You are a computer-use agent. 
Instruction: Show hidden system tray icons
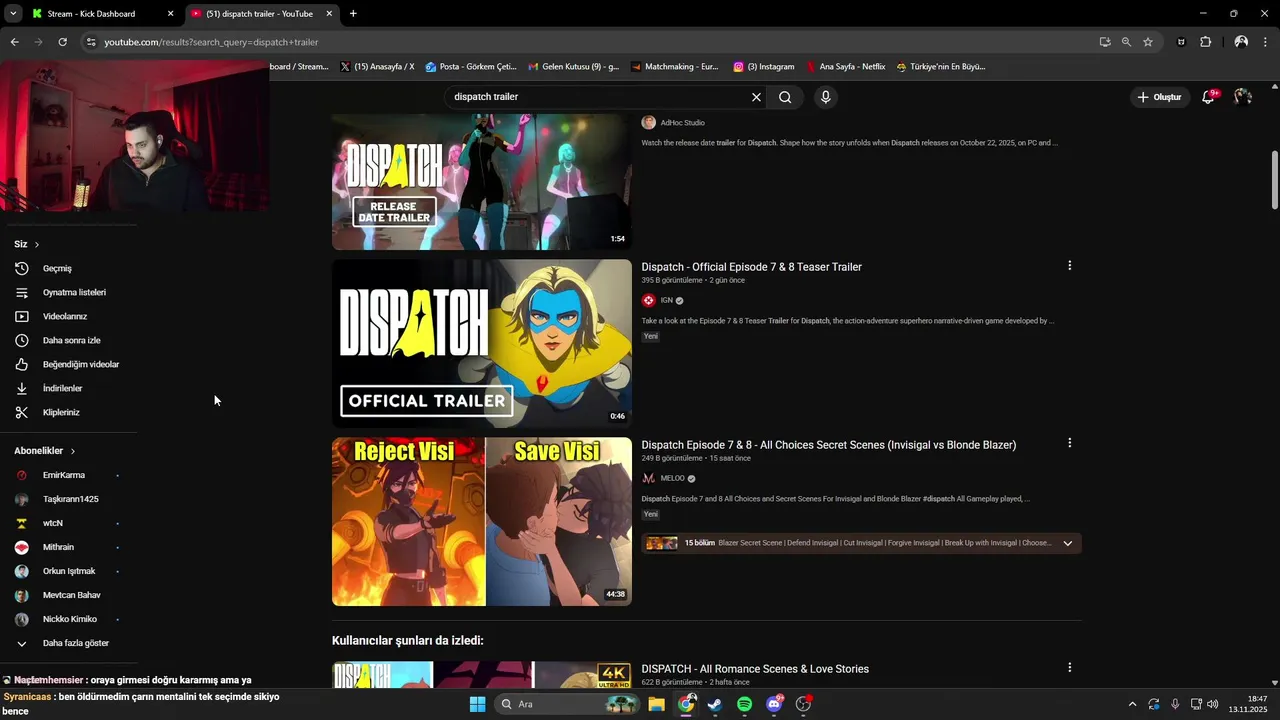pos(1132,704)
